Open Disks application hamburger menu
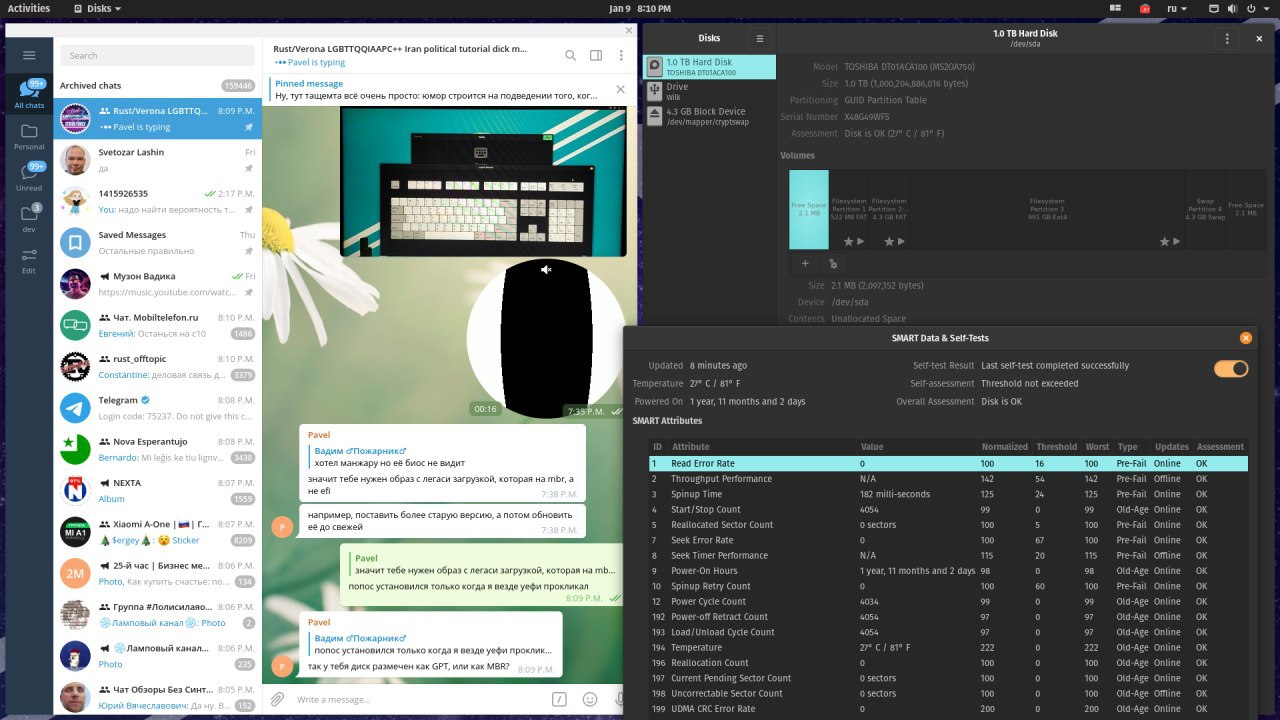Screen dimensions: 1280x720 tap(760, 38)
